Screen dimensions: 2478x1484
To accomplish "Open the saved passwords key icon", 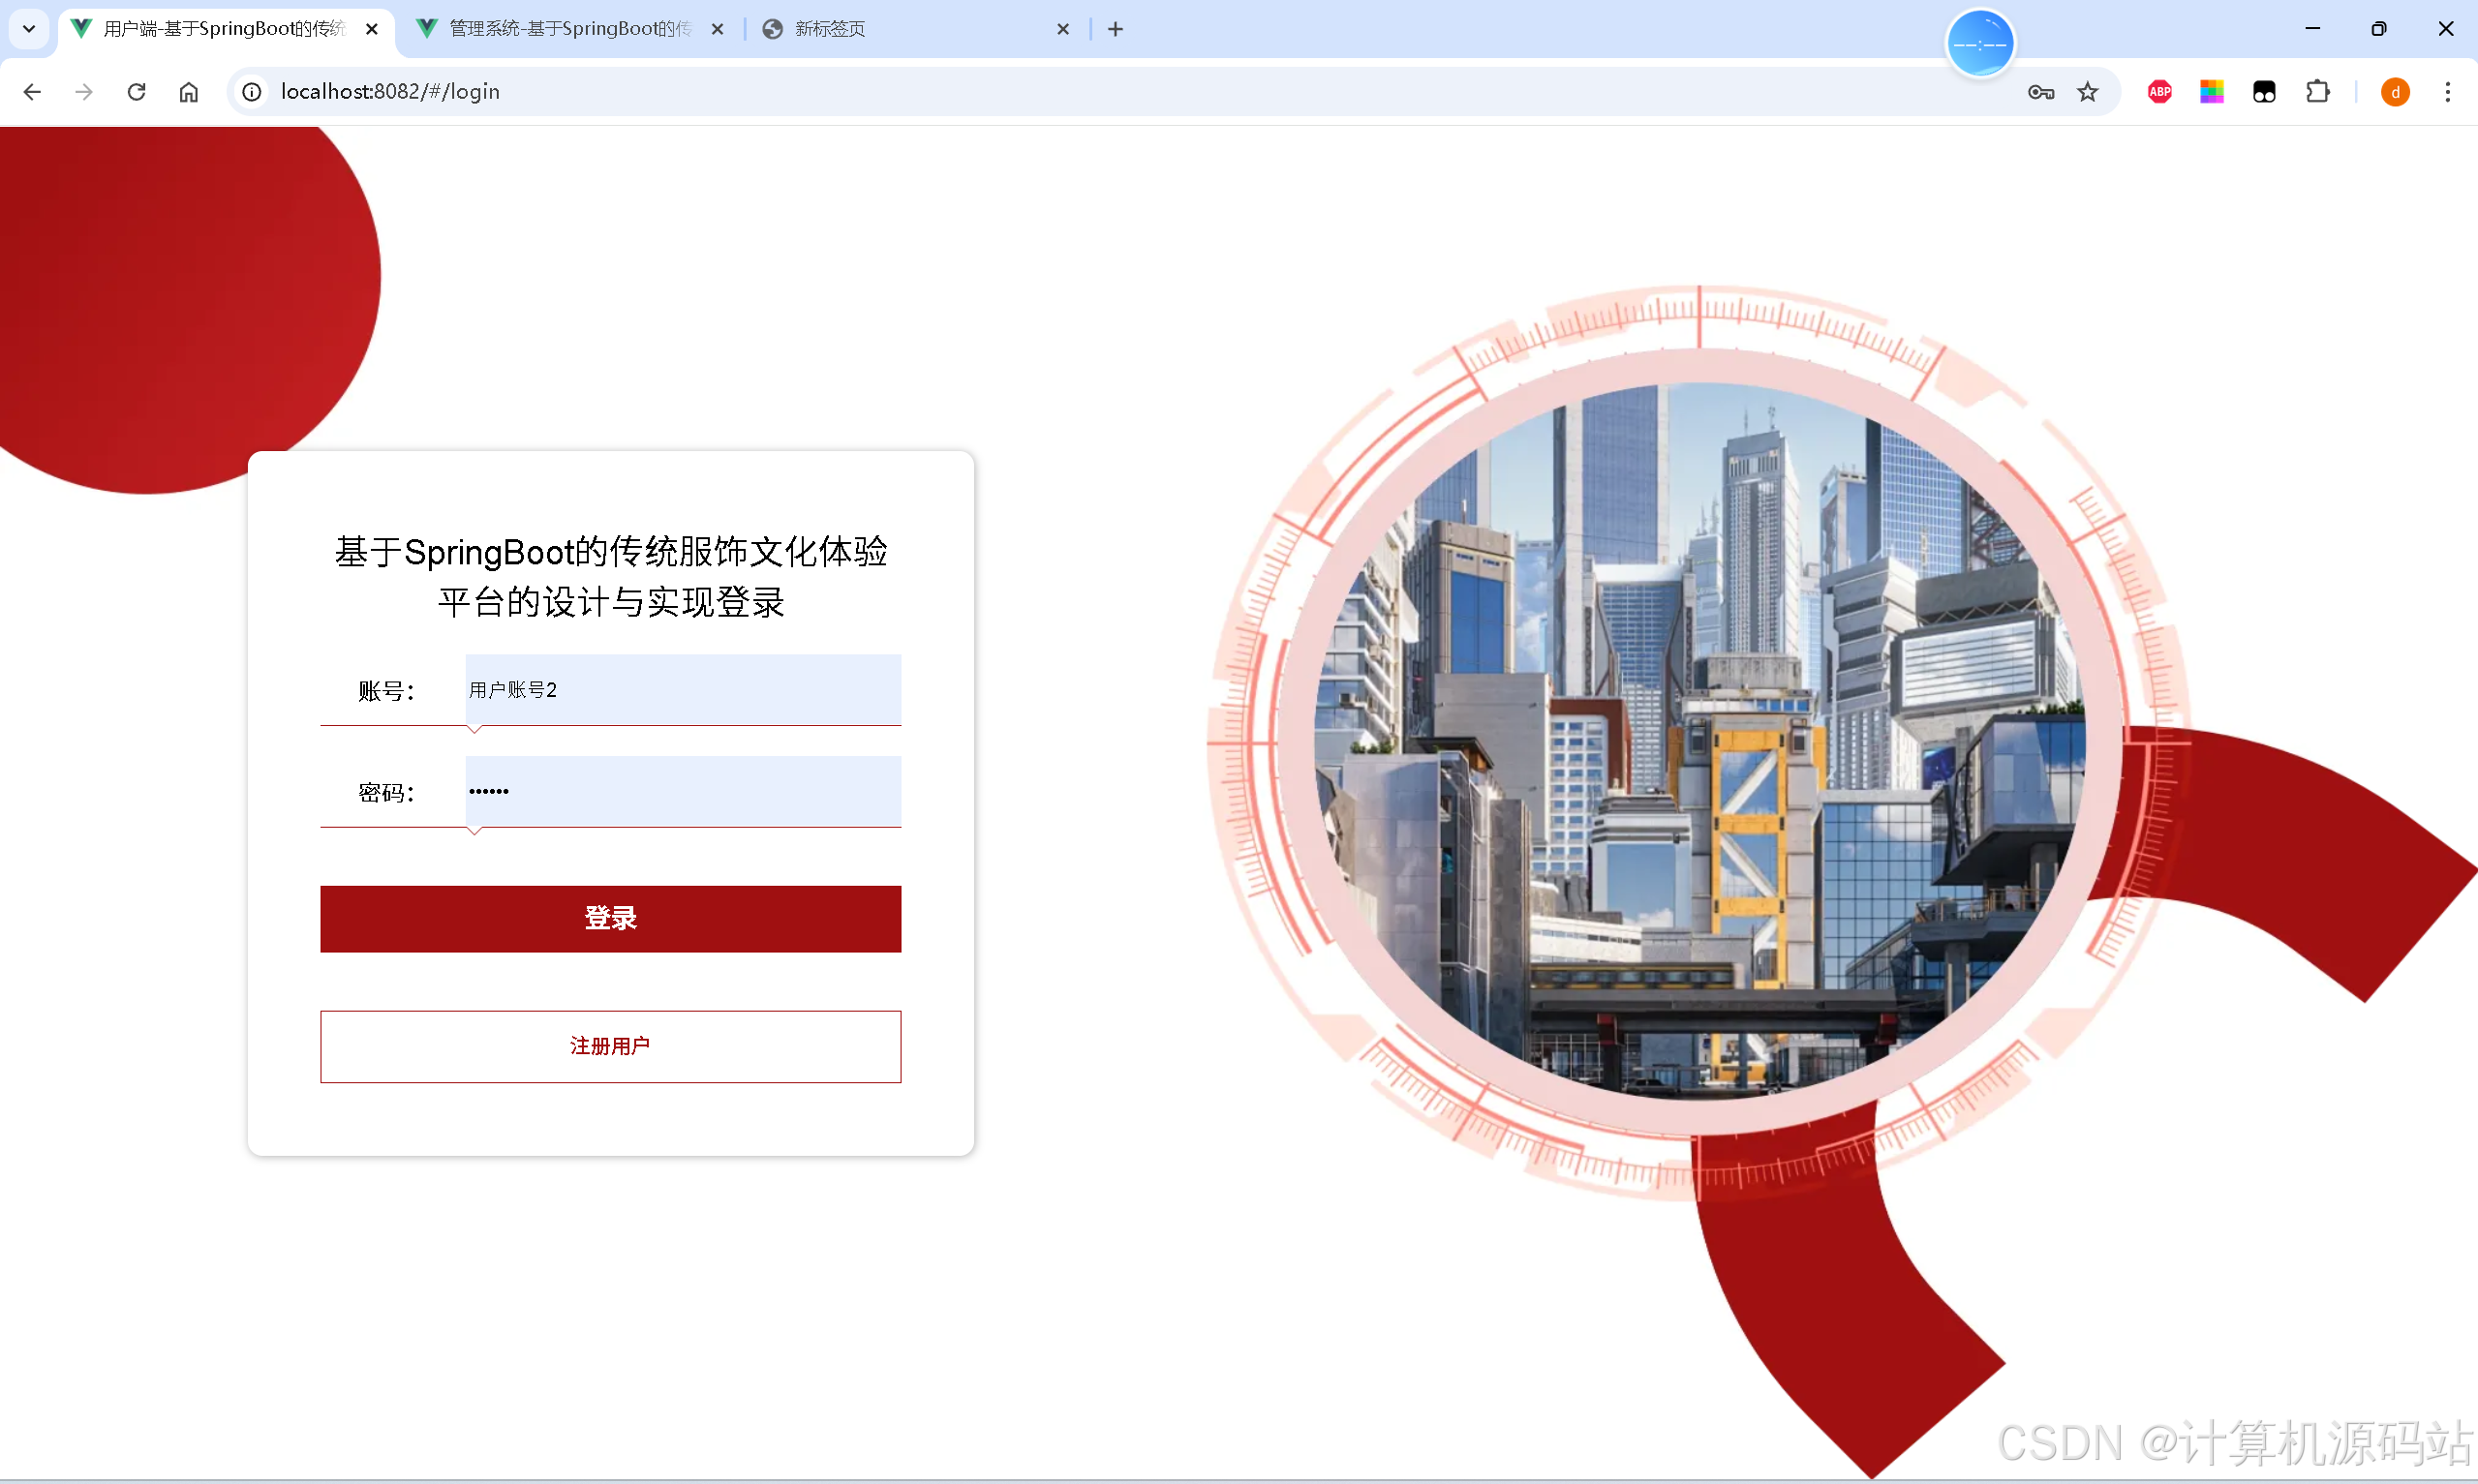I will (2040, 92).
